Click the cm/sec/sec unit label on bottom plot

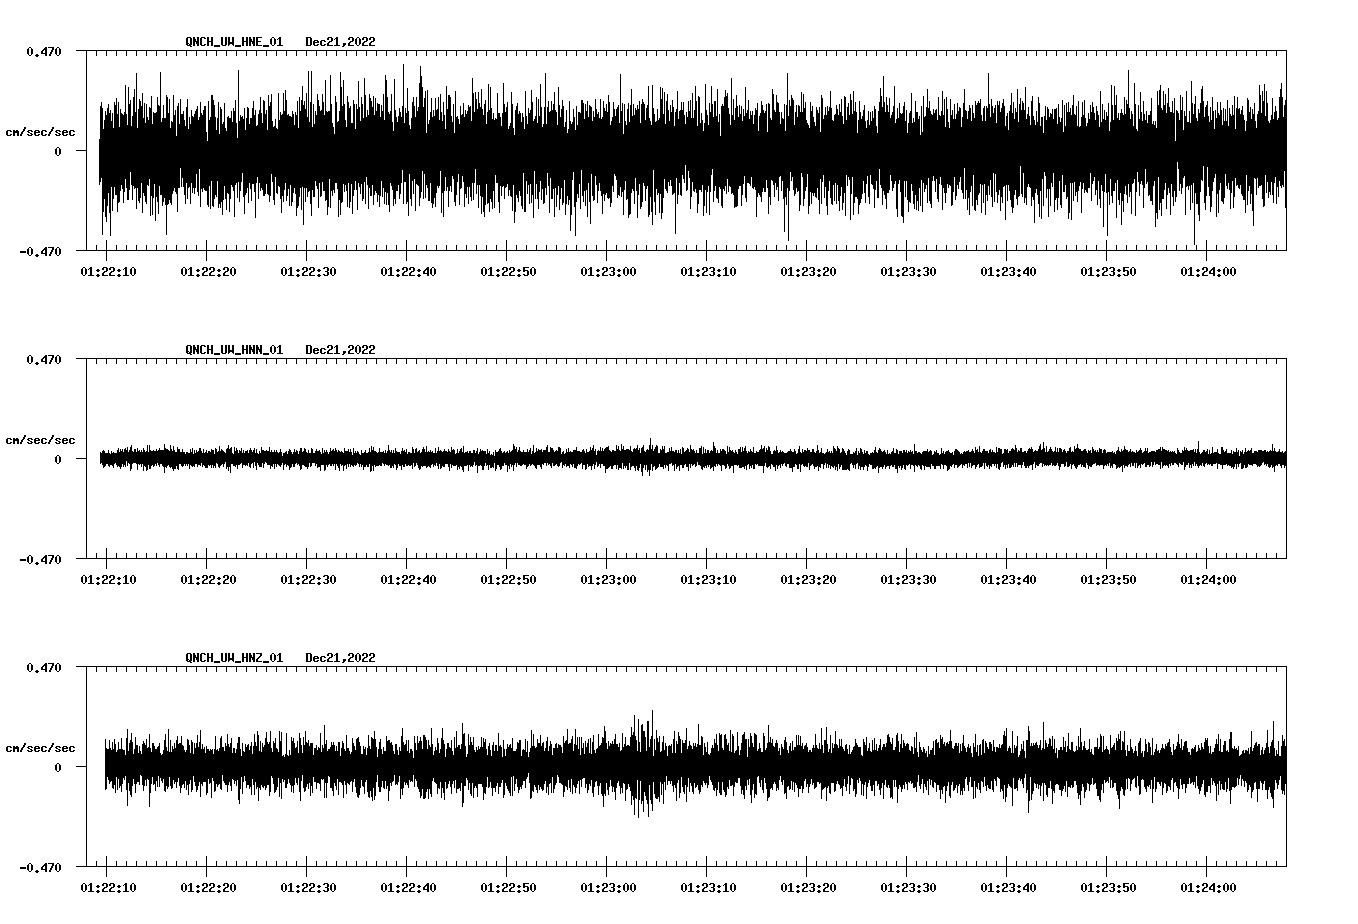tap(40, 746)
